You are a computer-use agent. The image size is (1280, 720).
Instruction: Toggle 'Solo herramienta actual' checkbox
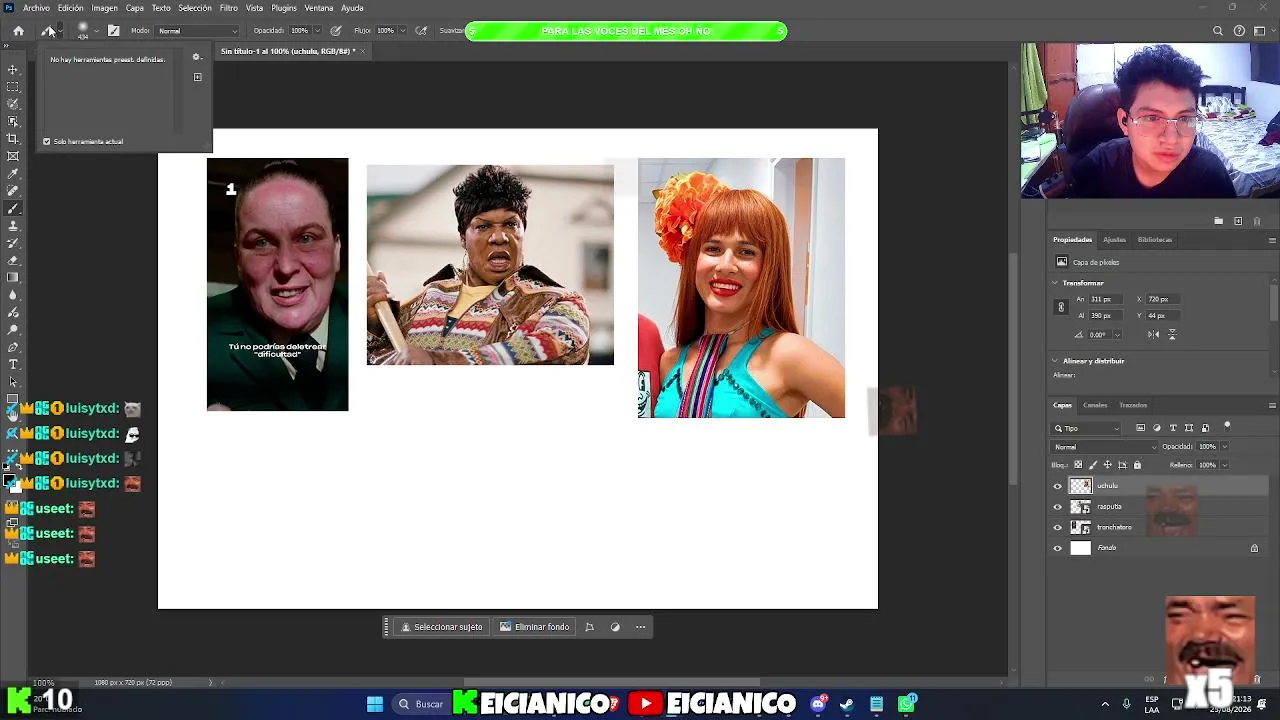point(46,141)
